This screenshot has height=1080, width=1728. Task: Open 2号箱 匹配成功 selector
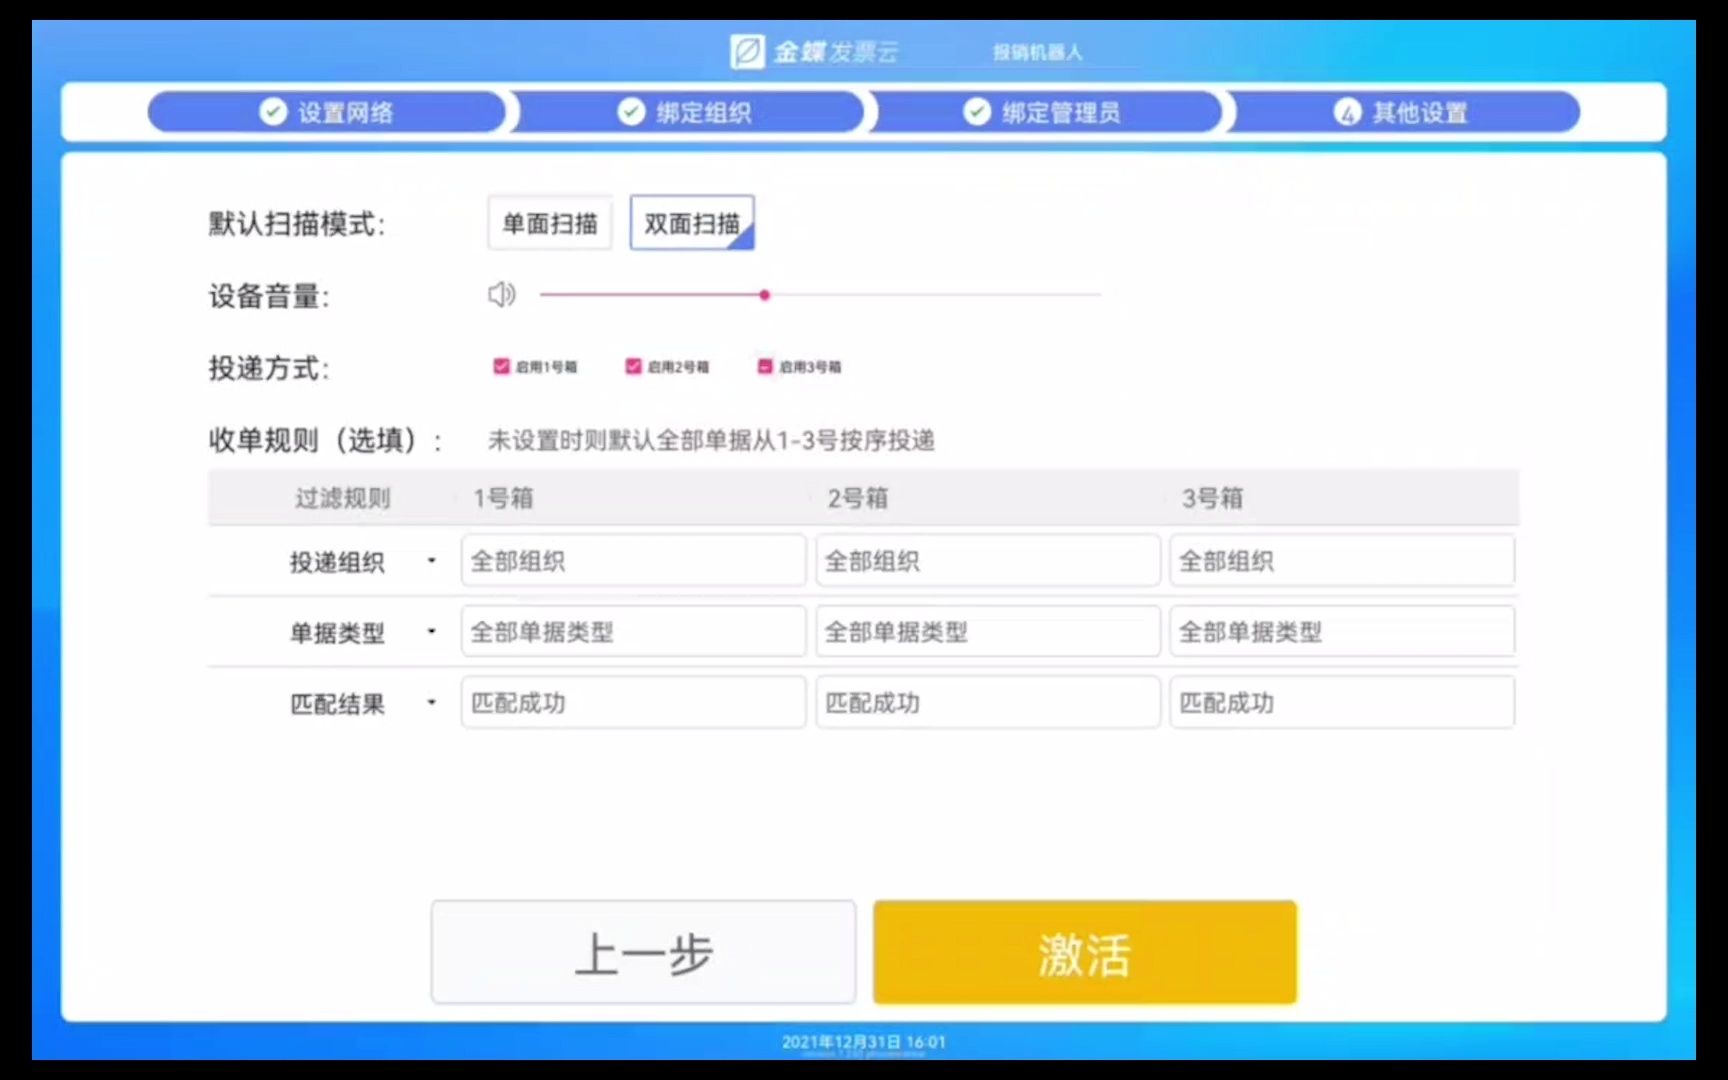coord(988,702)
